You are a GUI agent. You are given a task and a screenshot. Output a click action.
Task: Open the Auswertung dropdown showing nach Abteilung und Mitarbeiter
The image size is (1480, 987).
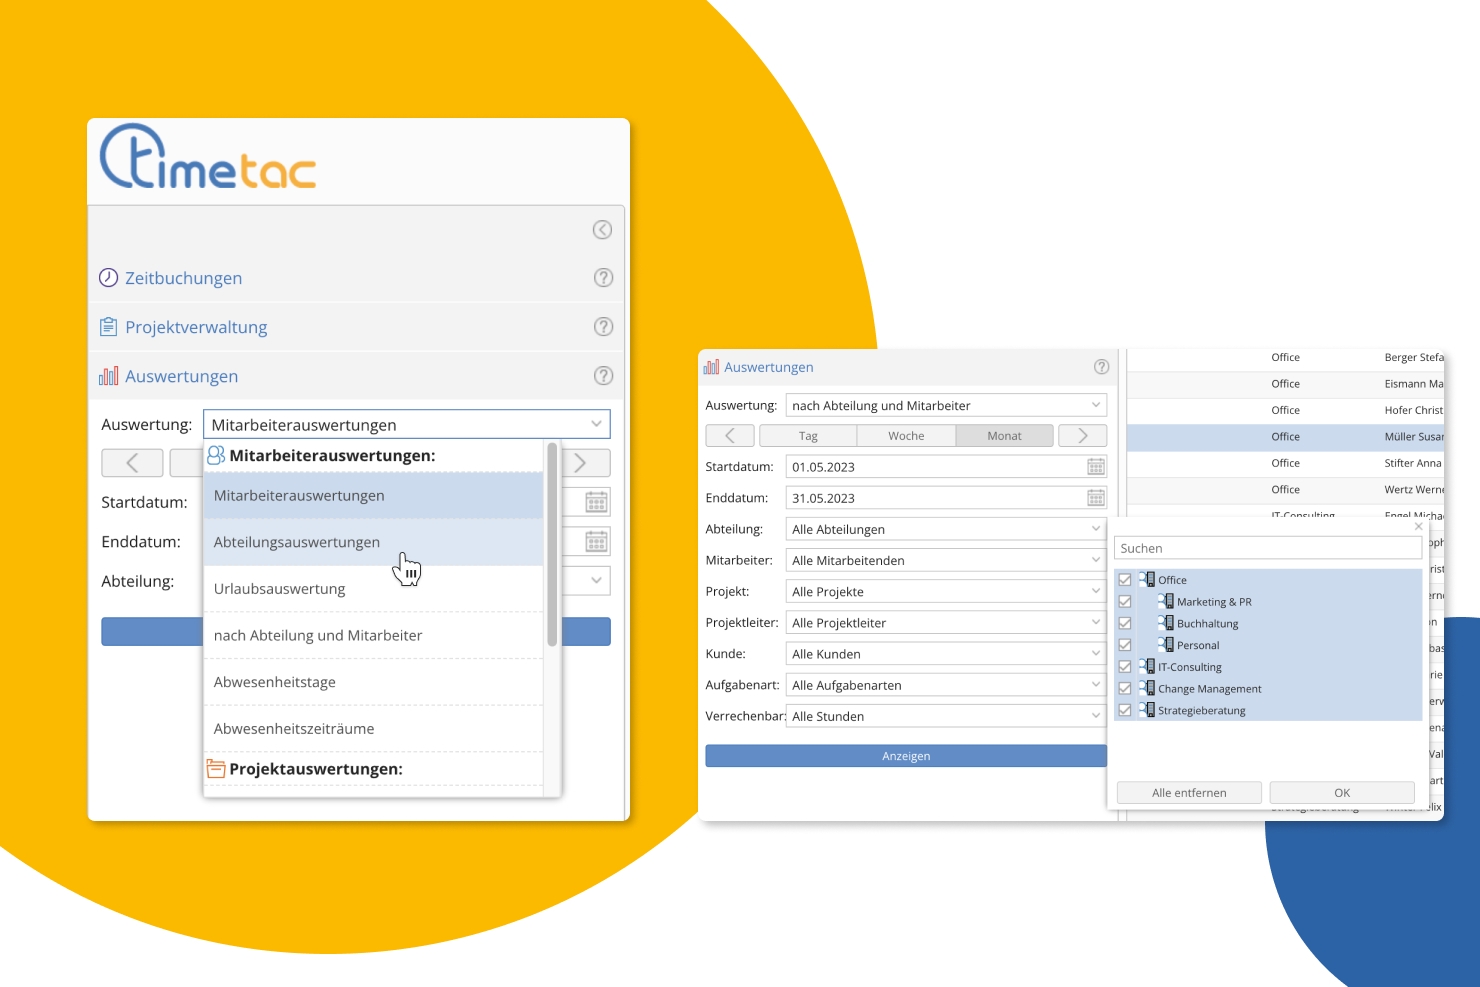click(946, 405)
